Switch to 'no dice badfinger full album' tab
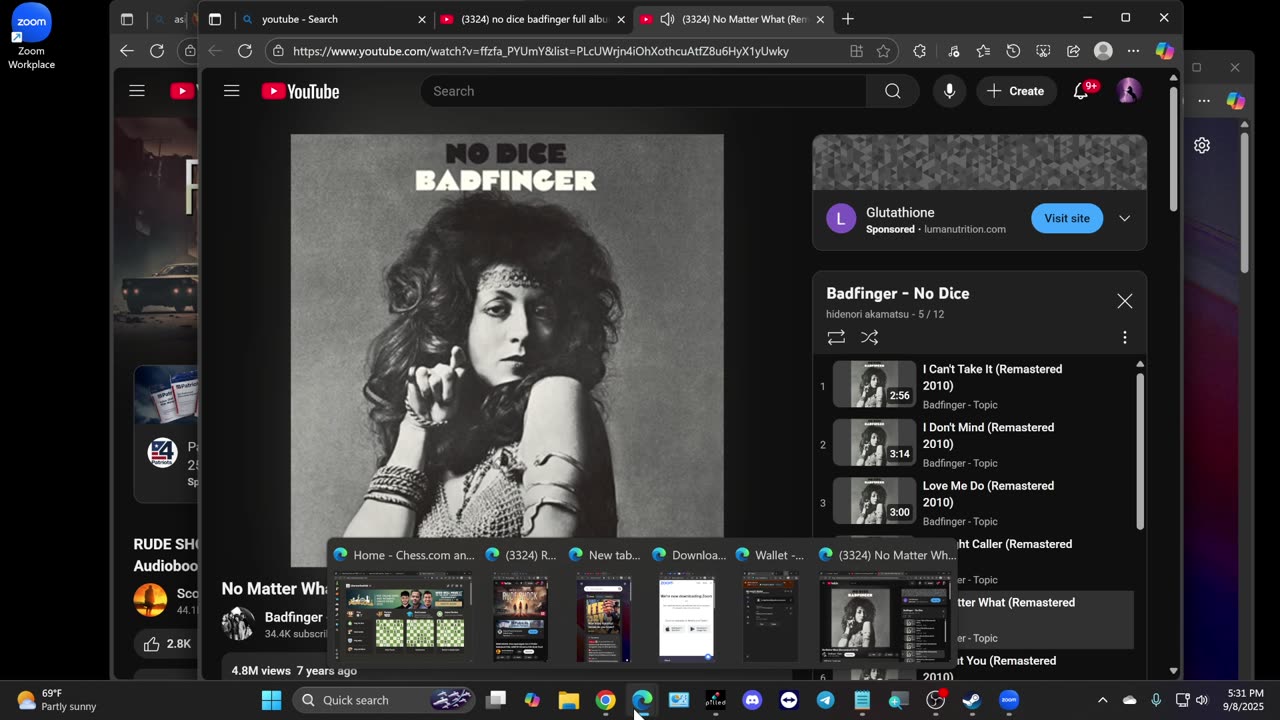Viewport: 1280px width, 720px height. [x=530, y=19]
